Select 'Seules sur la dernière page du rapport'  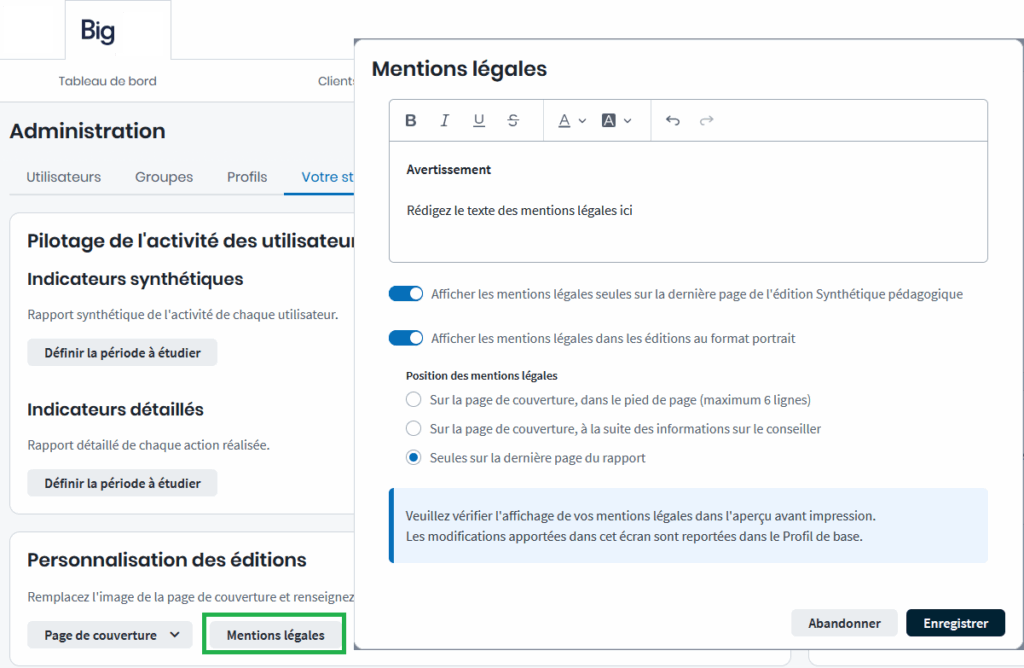(414, 458)
